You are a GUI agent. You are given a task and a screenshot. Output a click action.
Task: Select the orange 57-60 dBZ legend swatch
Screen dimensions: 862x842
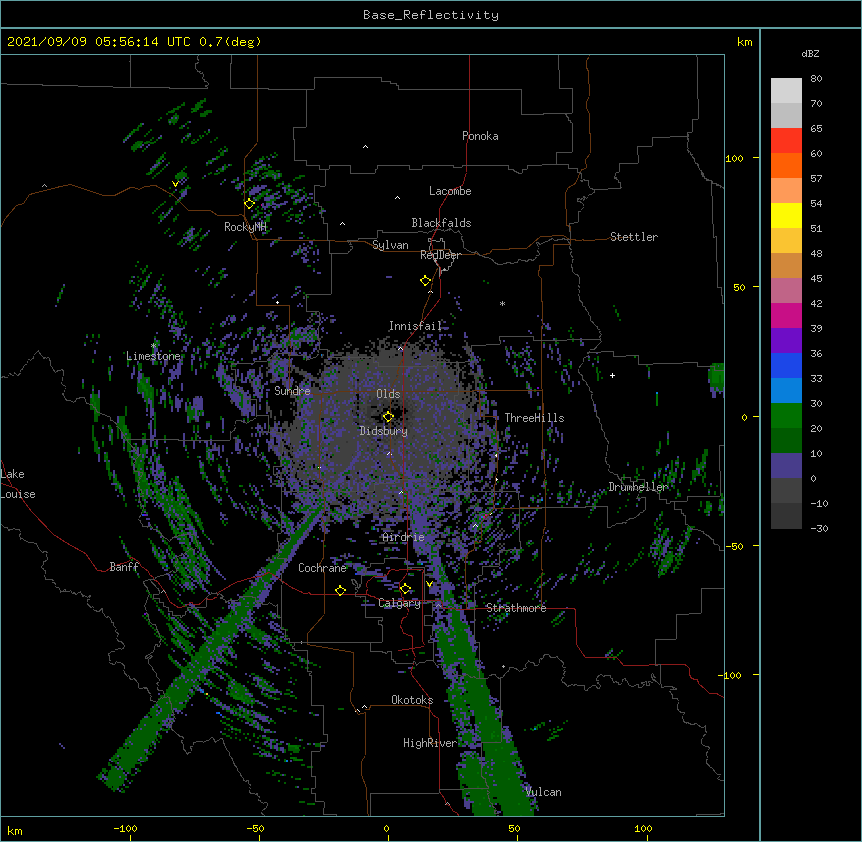tap(786, 165)
